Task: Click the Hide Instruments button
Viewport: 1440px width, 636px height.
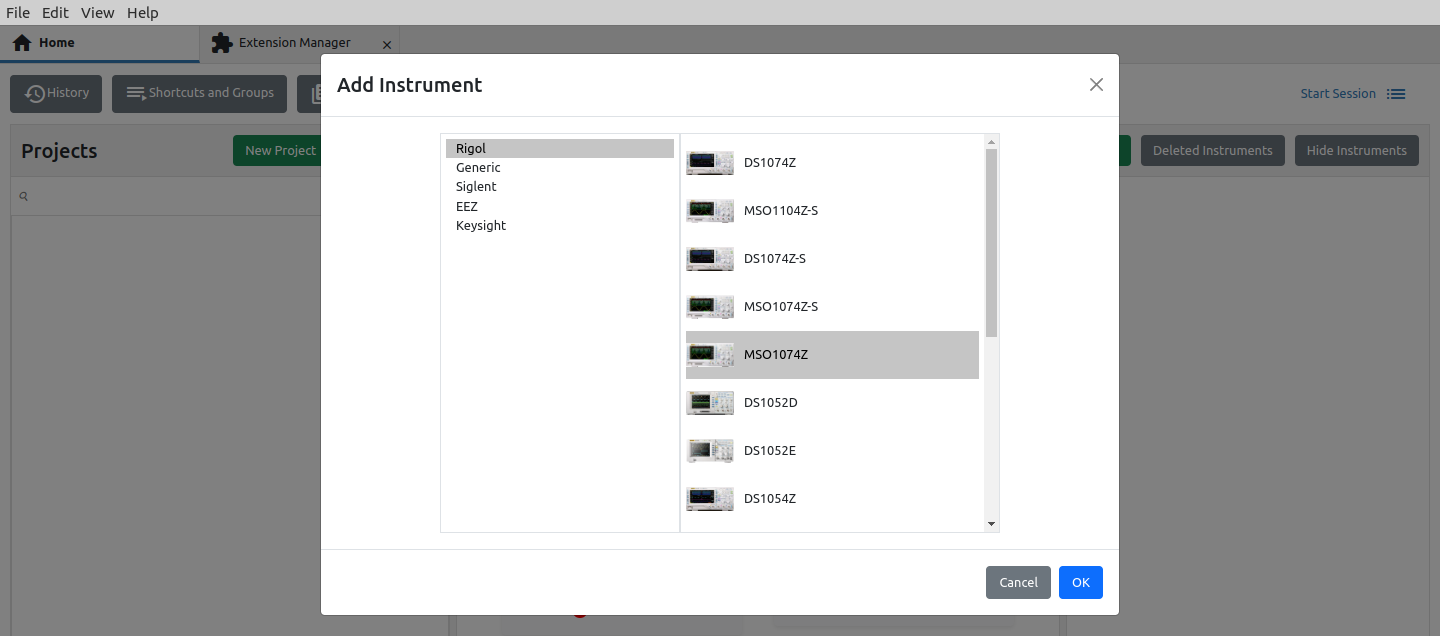Action: click(x=1357, y=151)
